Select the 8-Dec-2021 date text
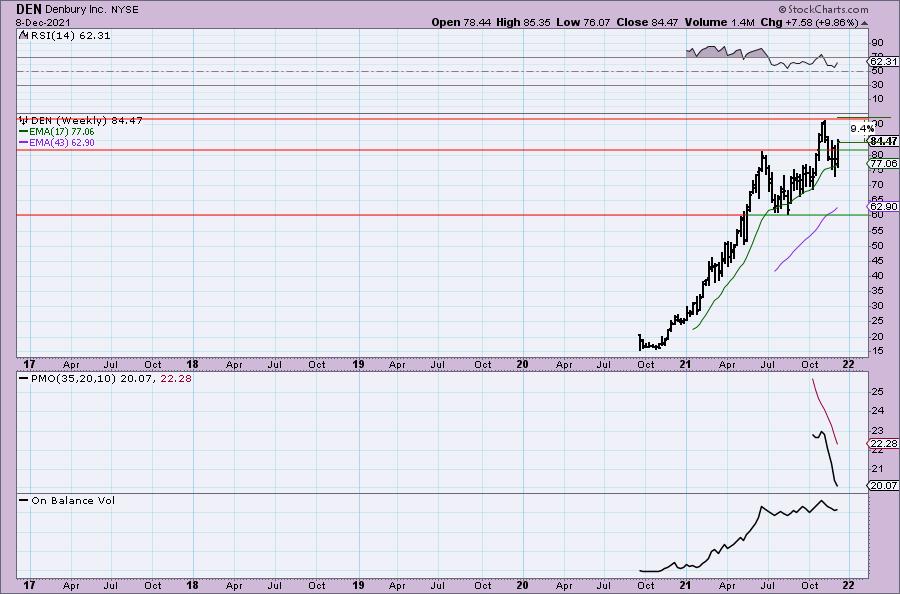Viewport: 900px width, 594px height. (x=43, y=22)
